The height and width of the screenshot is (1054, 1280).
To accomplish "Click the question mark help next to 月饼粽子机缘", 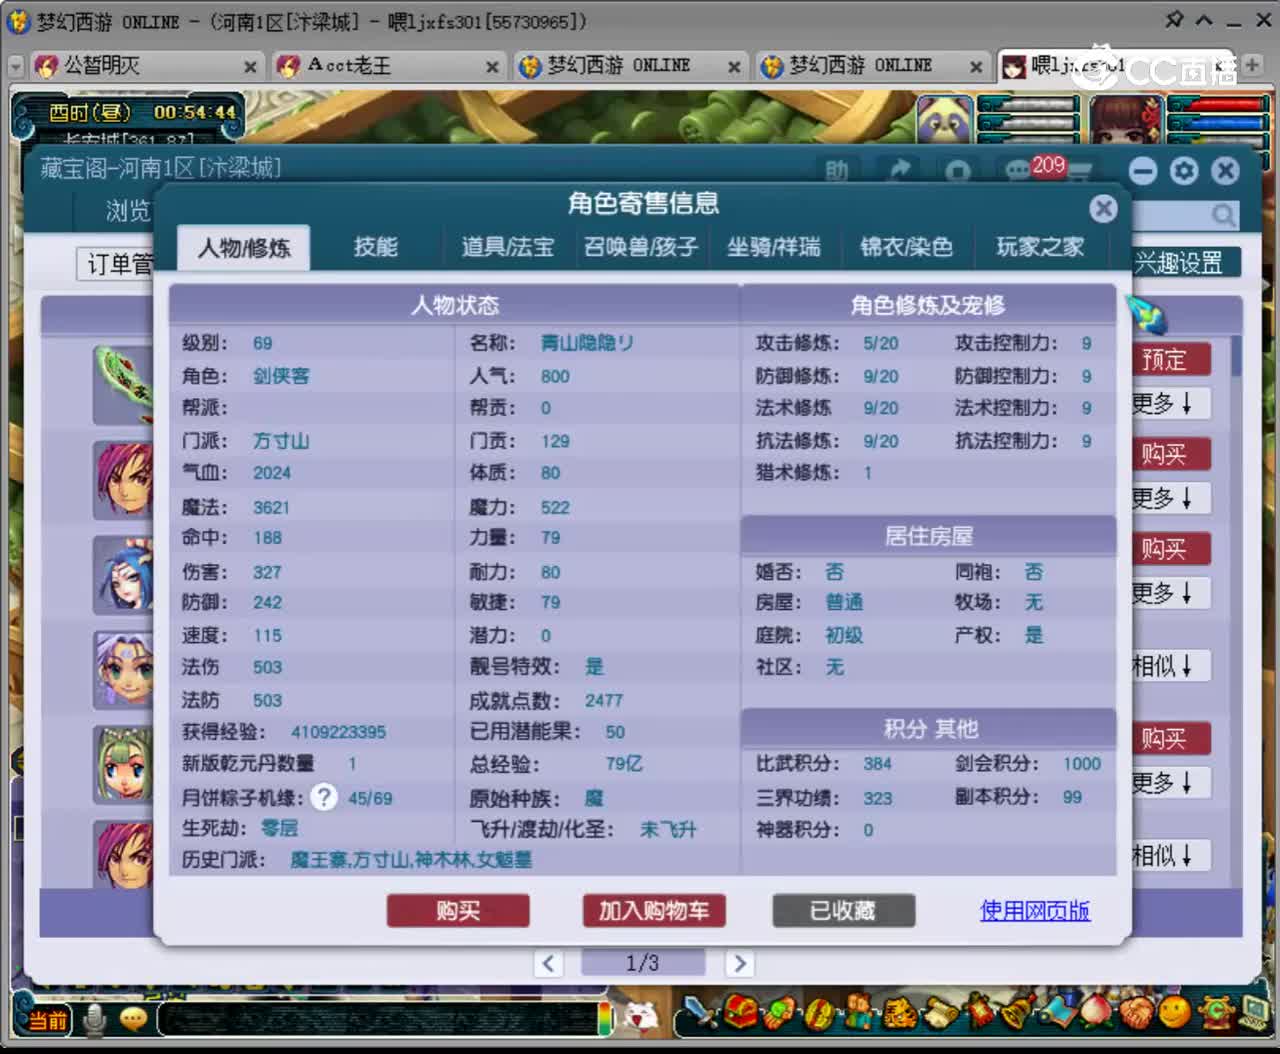I will tap(324, 797).
